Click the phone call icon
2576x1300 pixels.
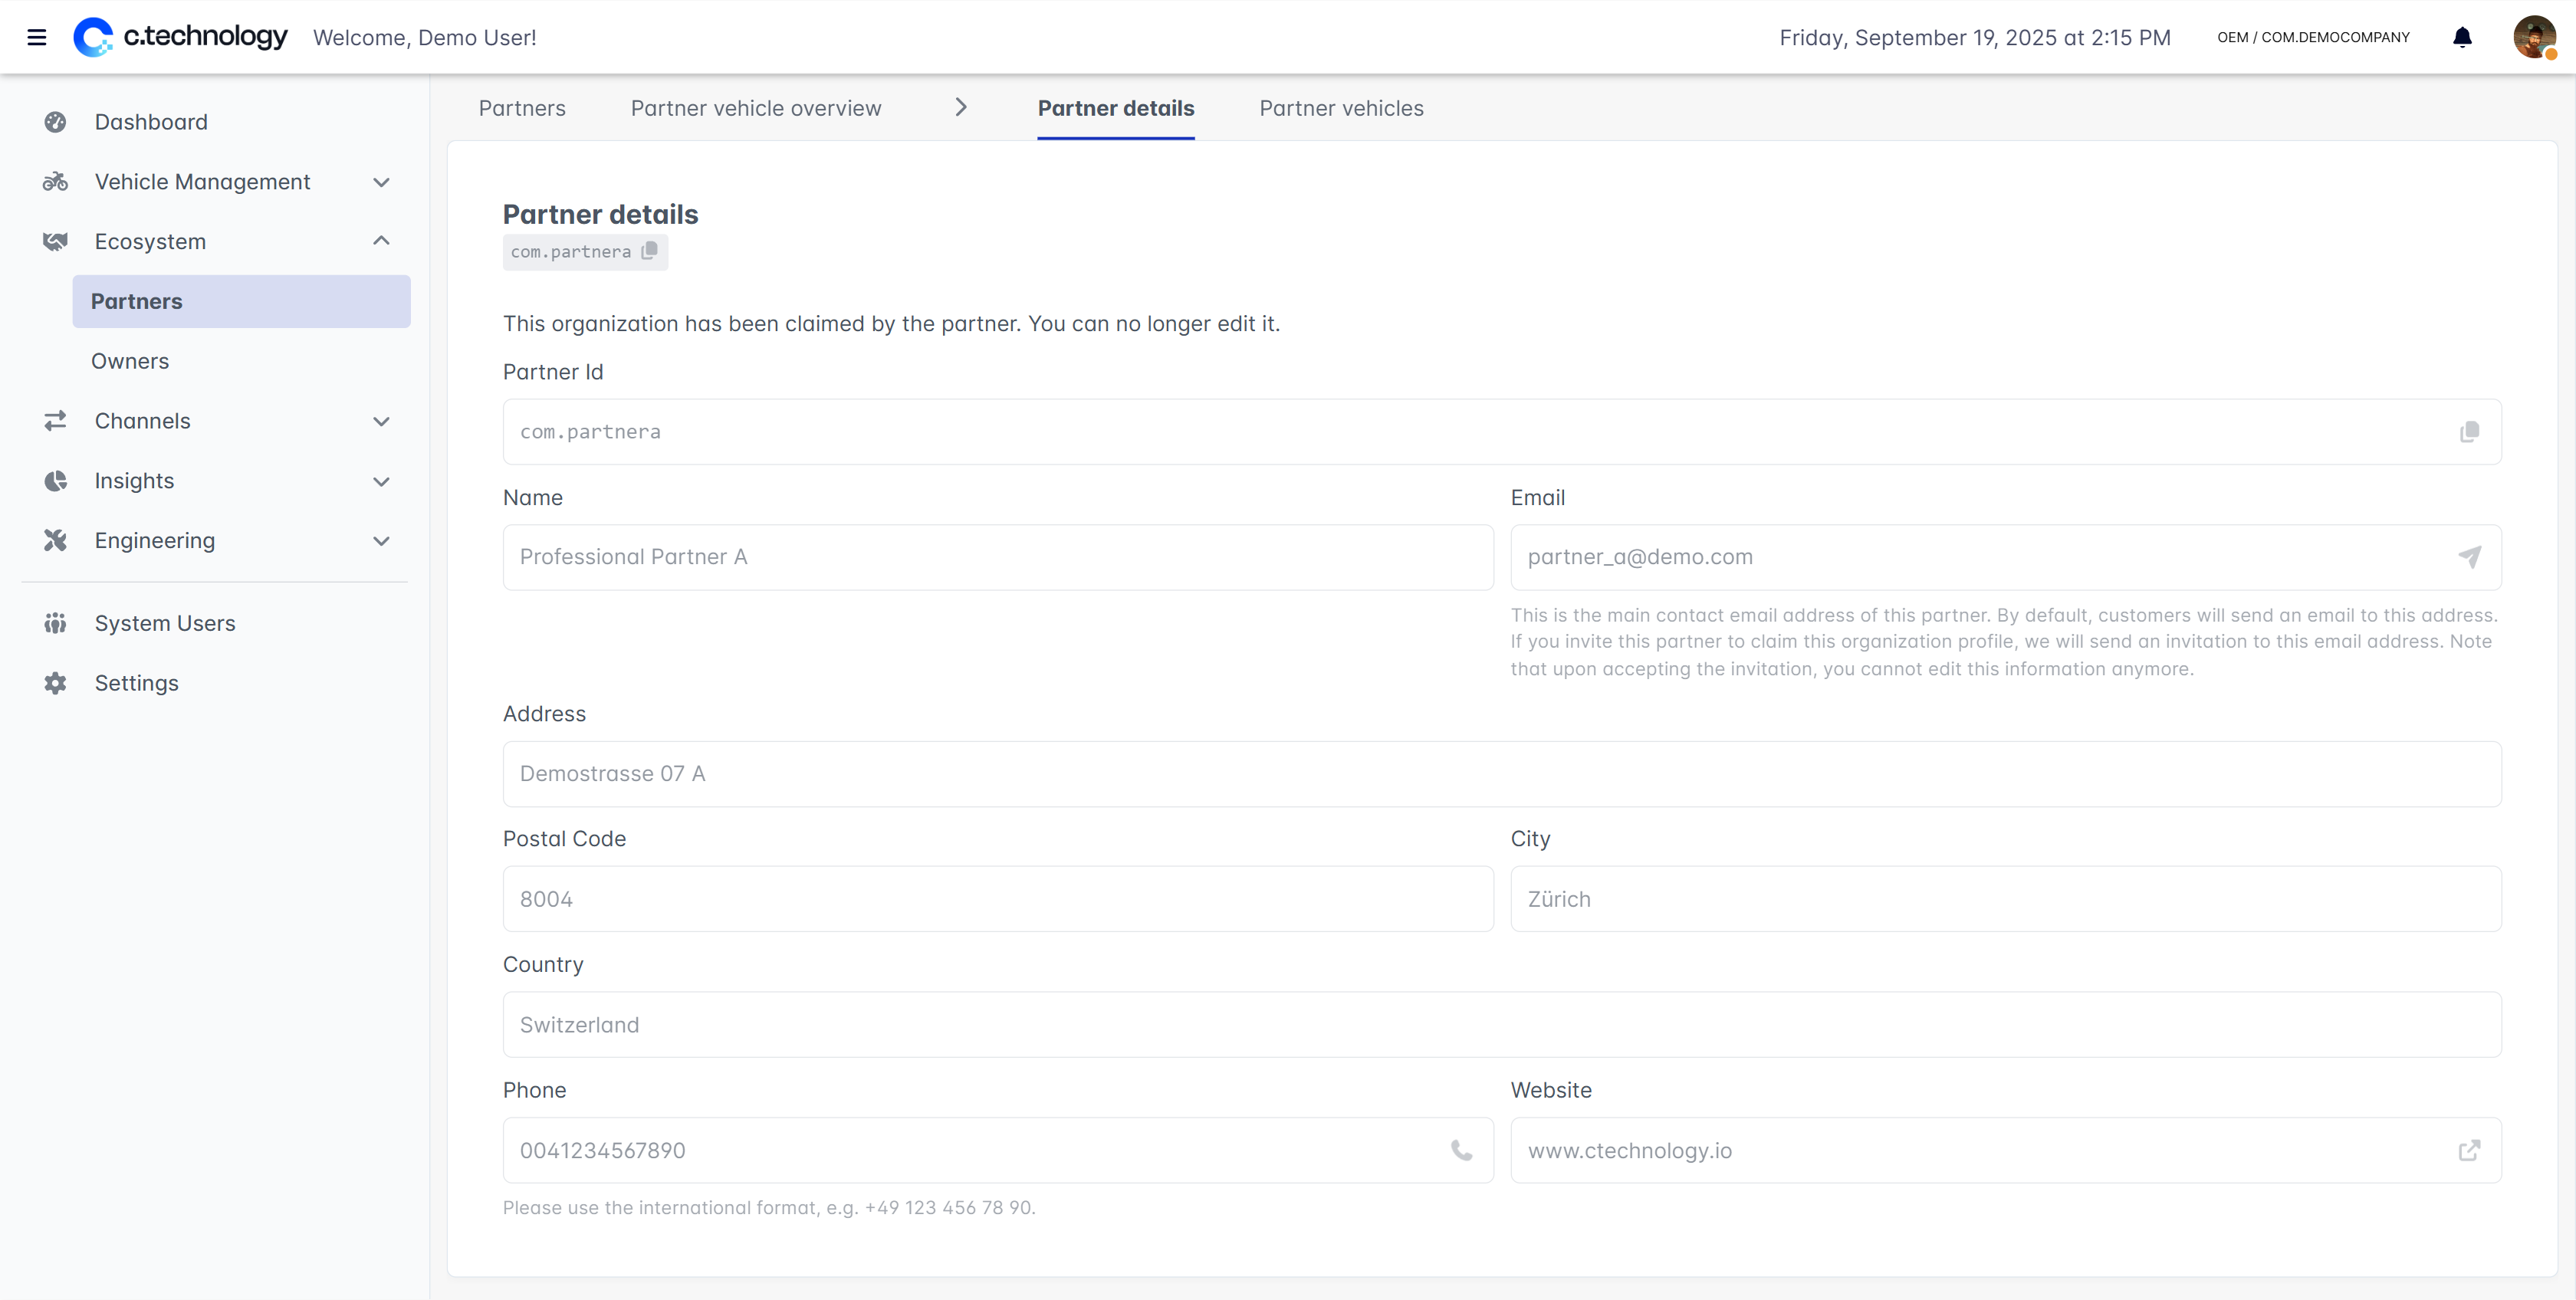[1461, 1150]
